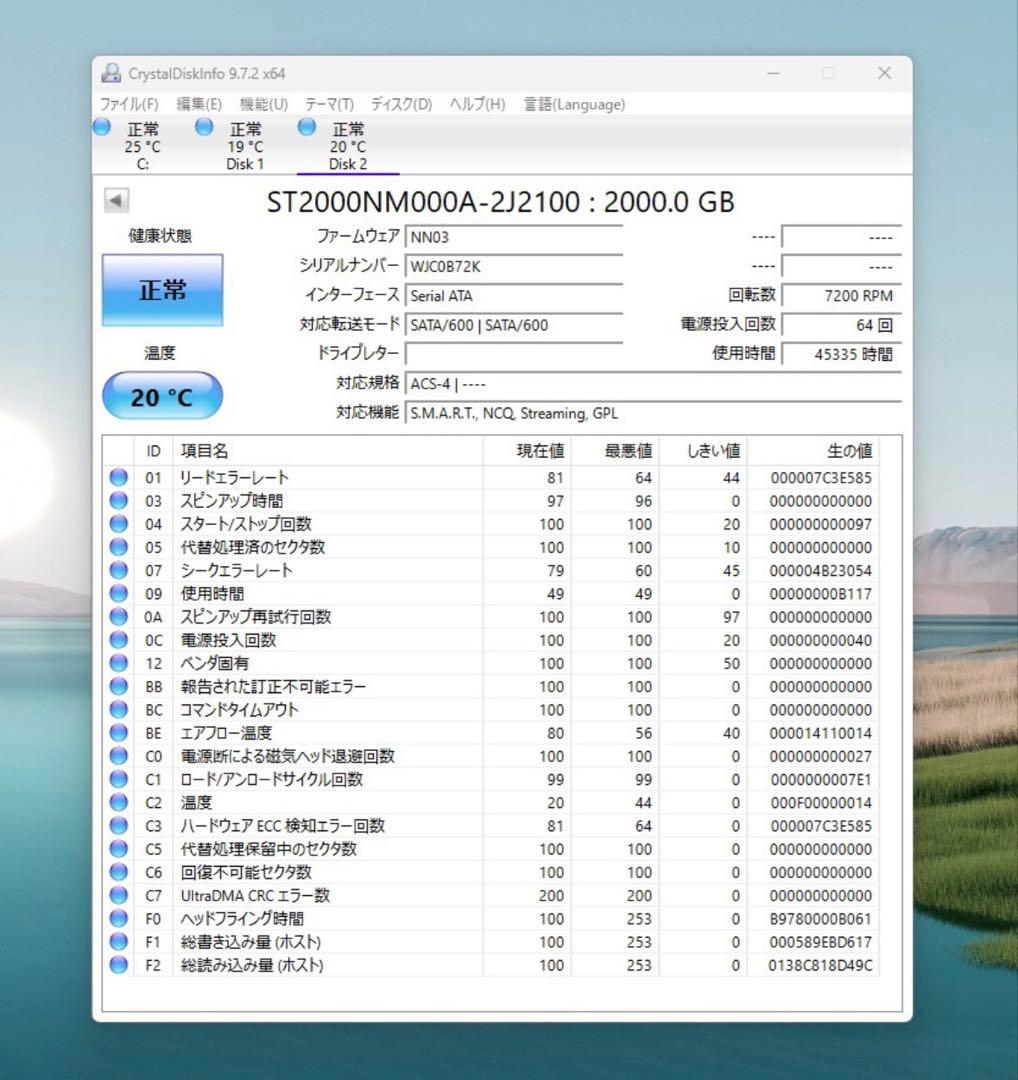
Task: Click the 対応機能 field with S.M.A.R.T., NCQ
Action: (653, 413)
